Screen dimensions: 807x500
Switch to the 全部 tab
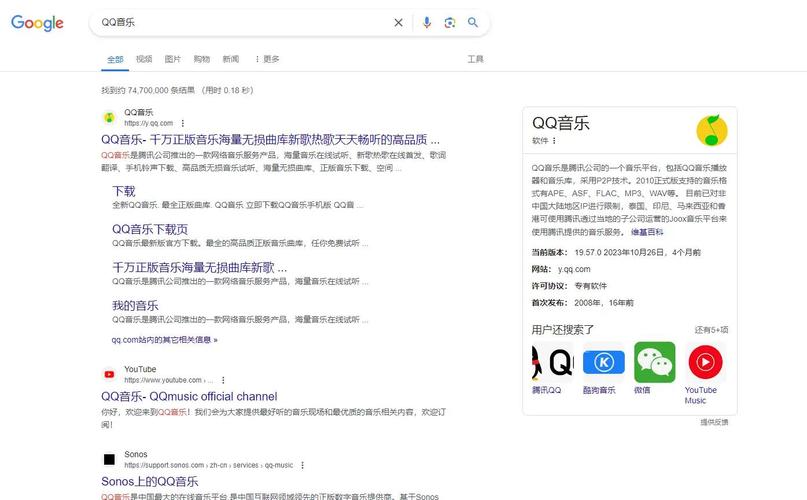[x=115, y=59]
